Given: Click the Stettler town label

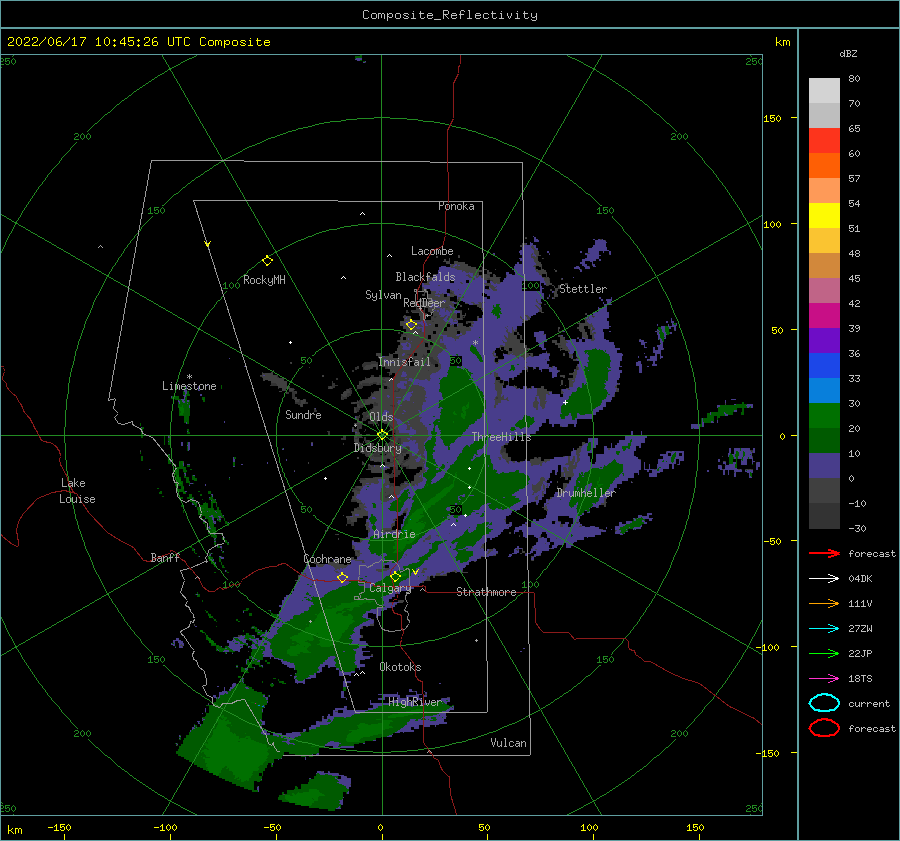Looking at the screenshot, I should [x=583, y=289].
